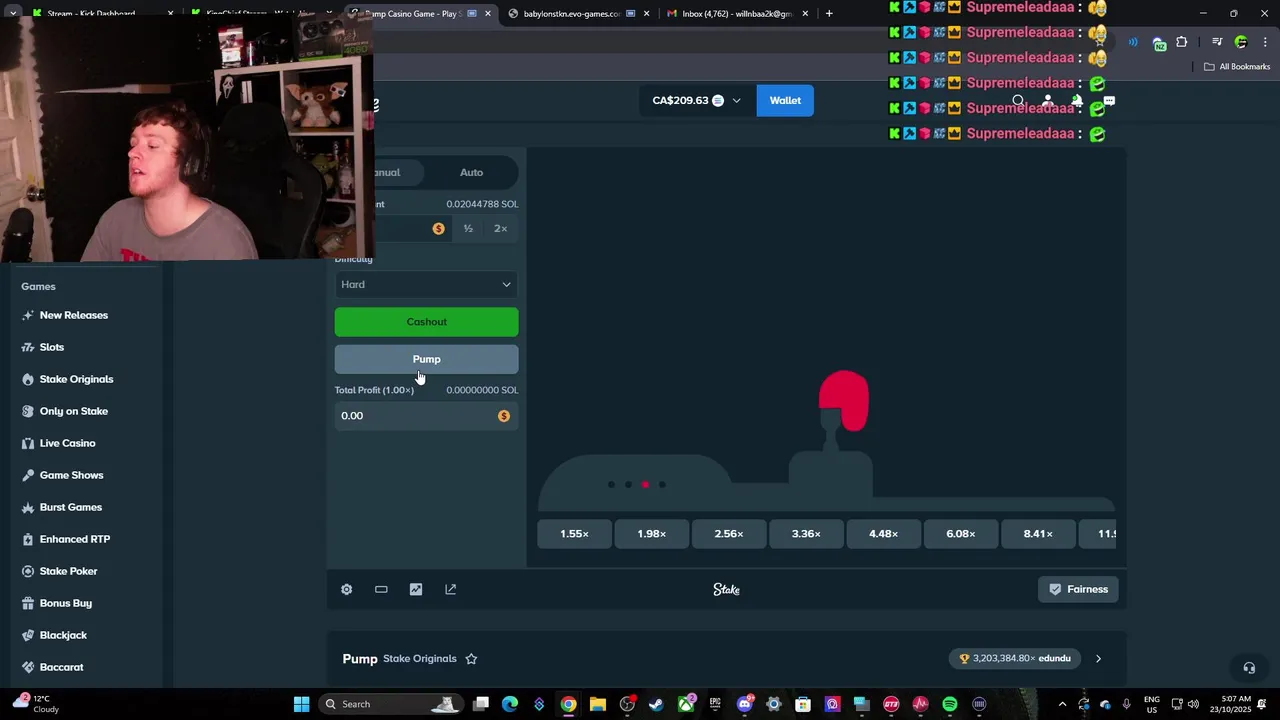Open Stake Originals sidebar item
The height and width of the screenshot is (720, 1280).
(76, 380)
